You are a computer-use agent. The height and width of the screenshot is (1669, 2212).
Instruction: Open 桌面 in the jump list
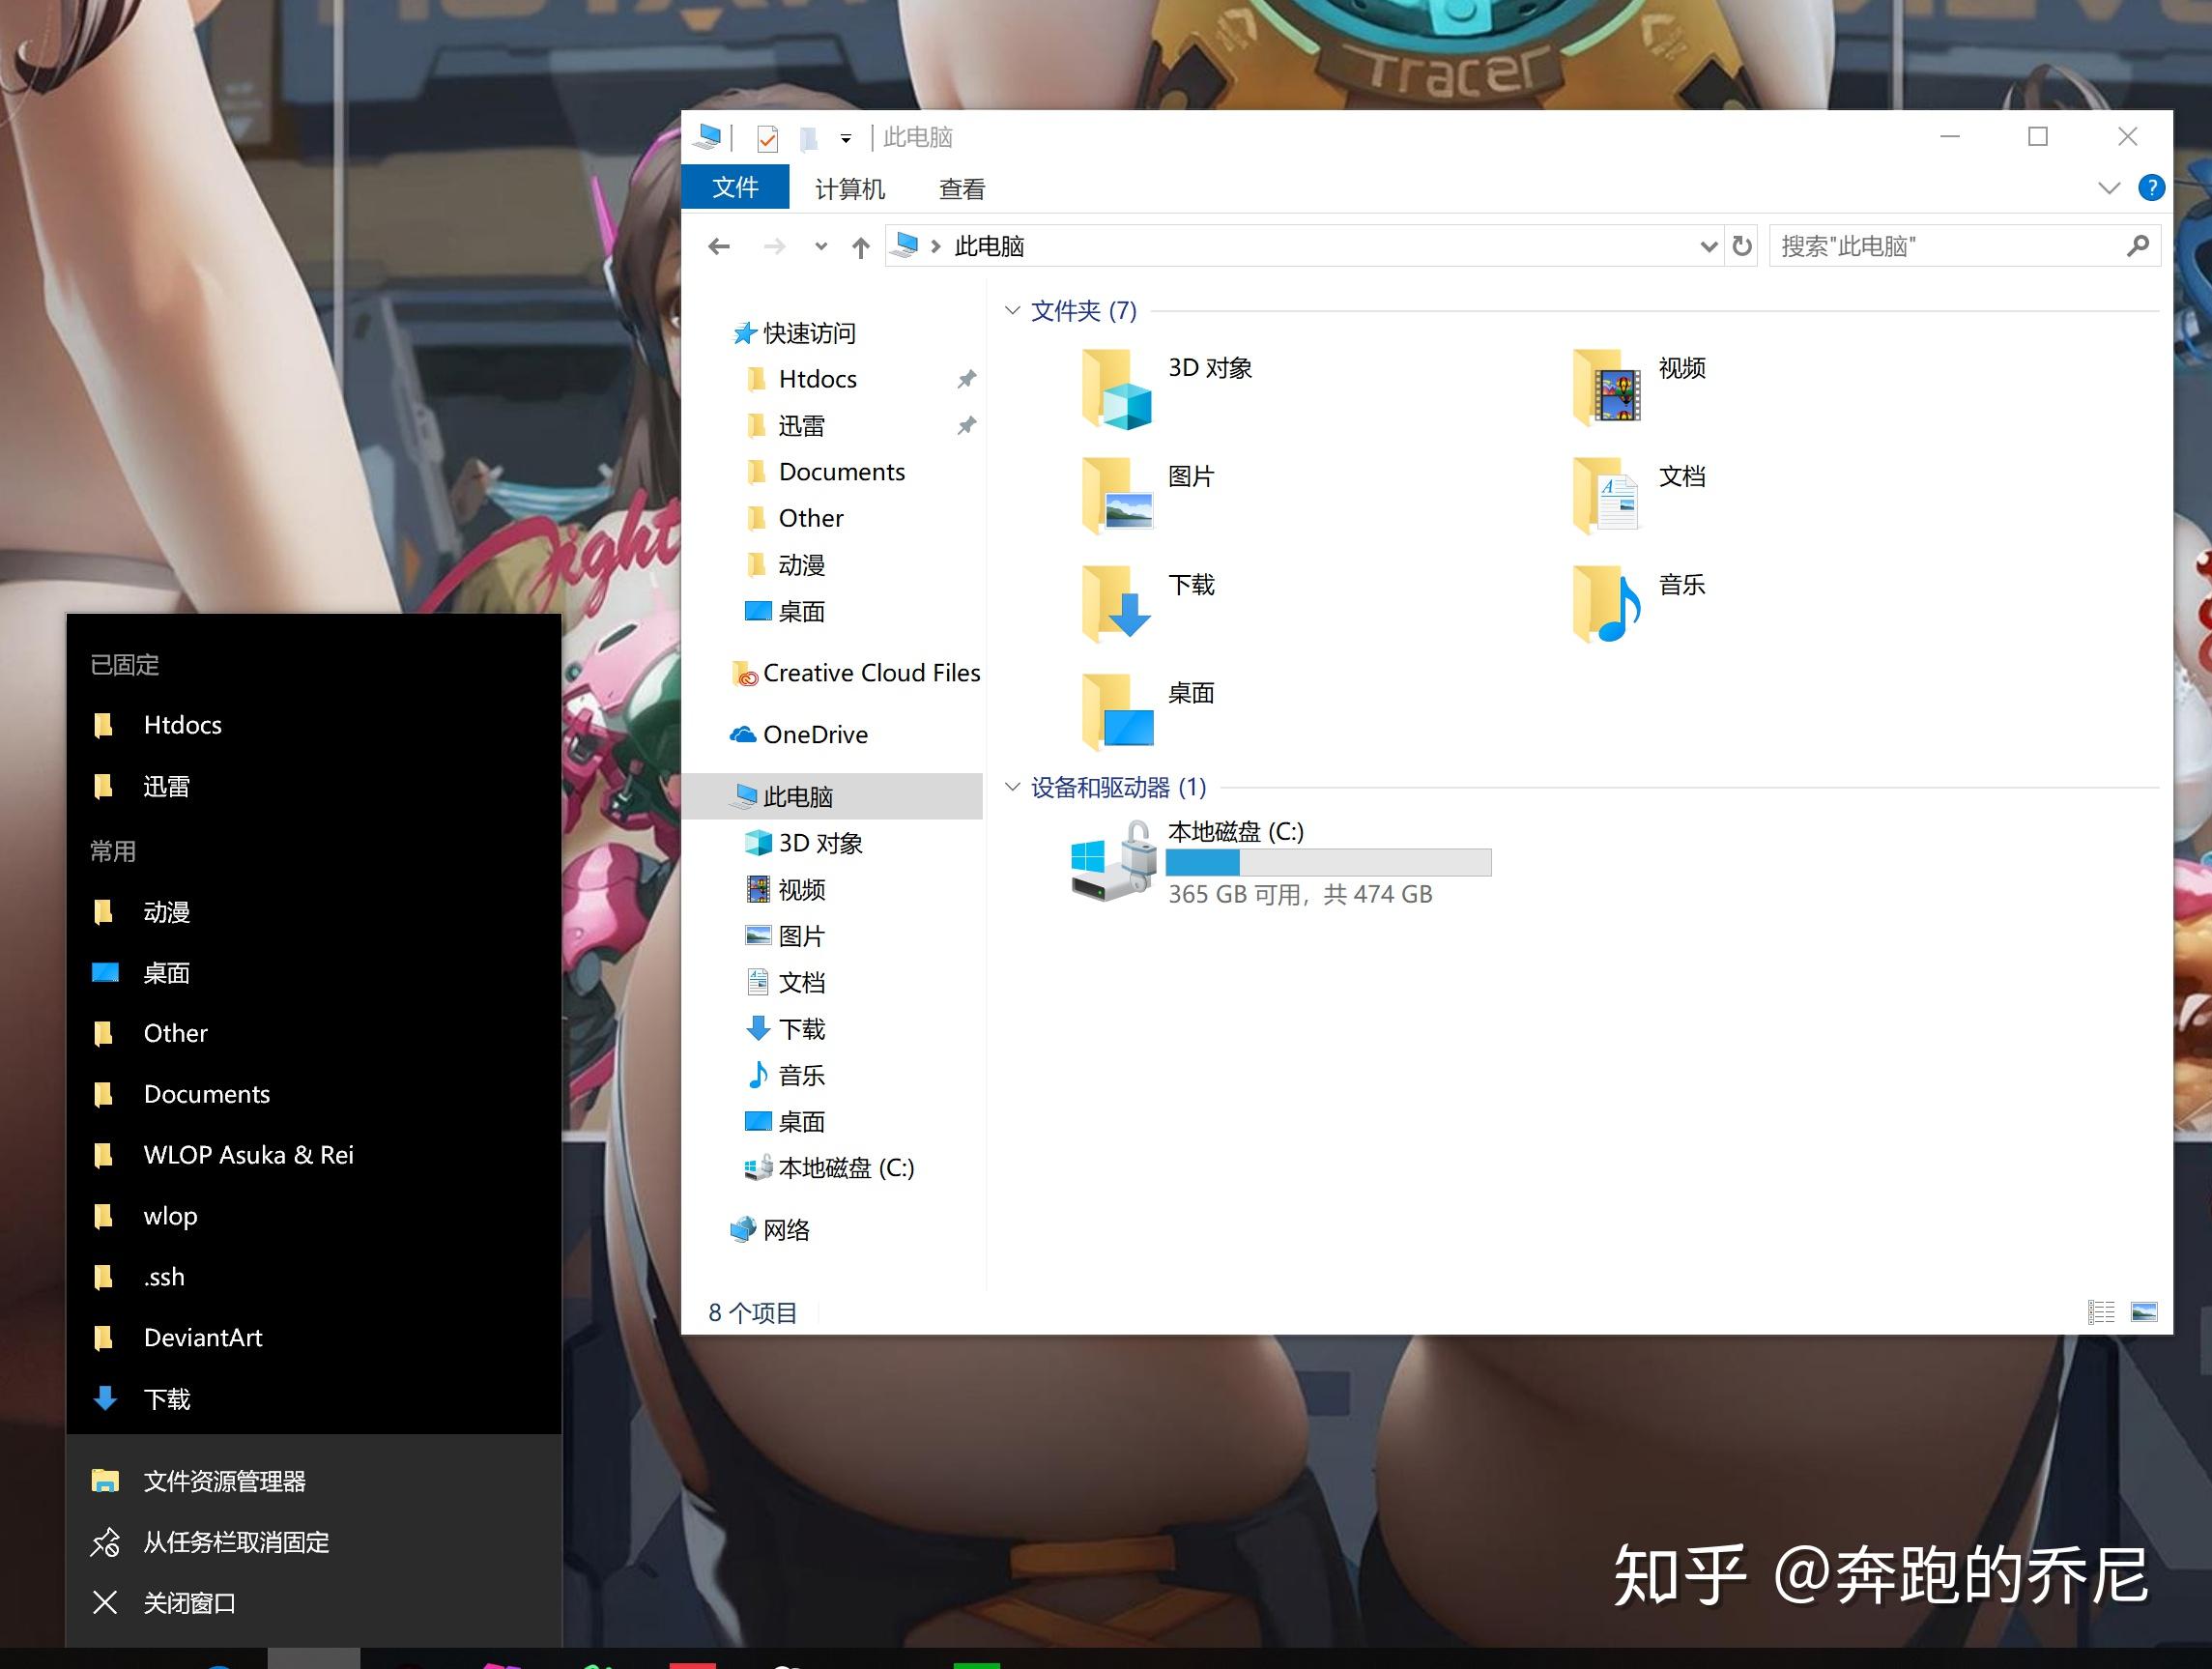click(314, 973)
